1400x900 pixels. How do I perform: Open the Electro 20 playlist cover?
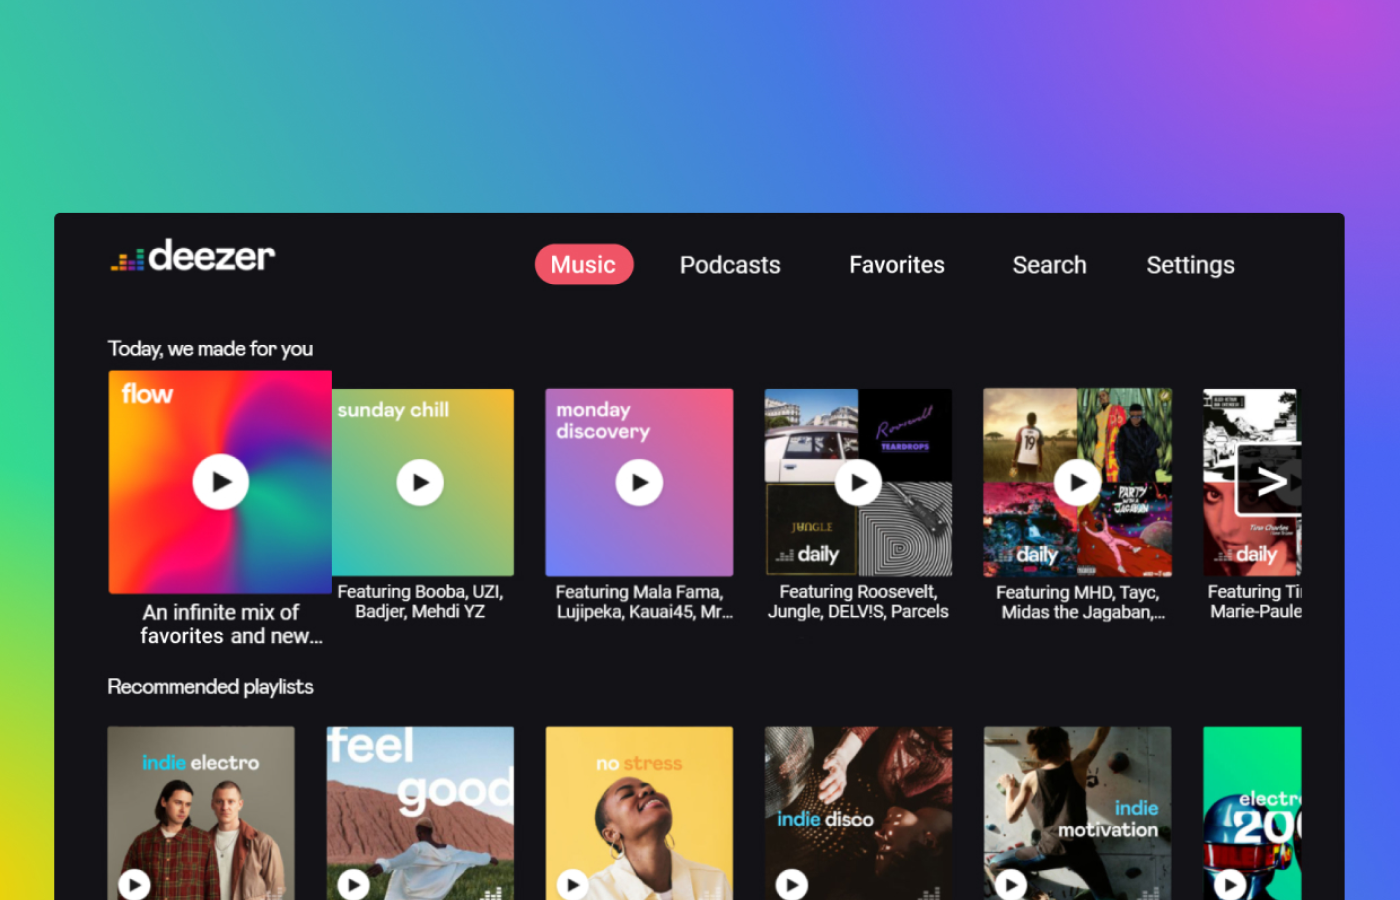coord(1252,810)
